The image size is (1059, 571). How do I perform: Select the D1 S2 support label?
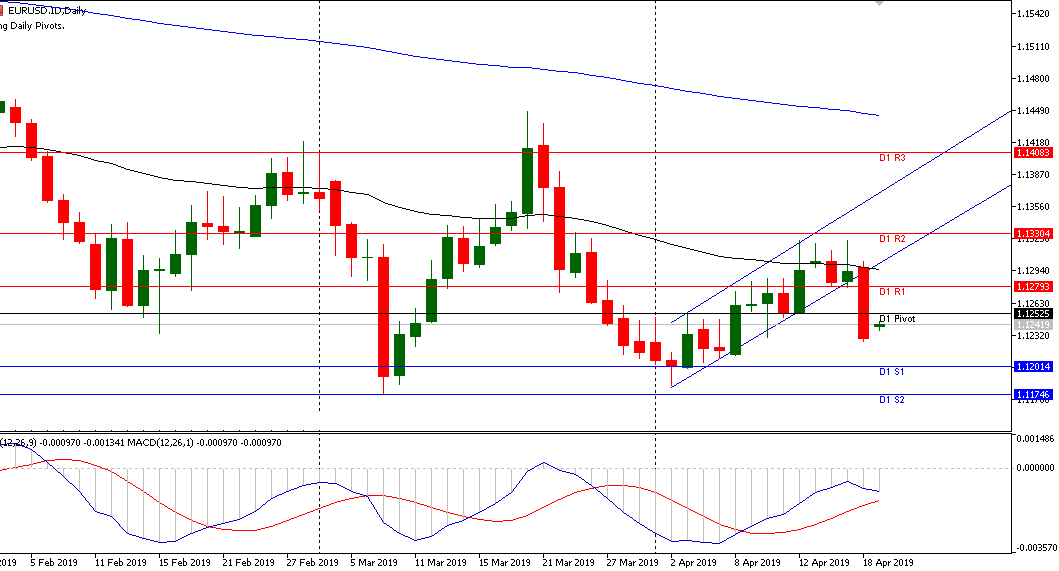coord(892,400)
